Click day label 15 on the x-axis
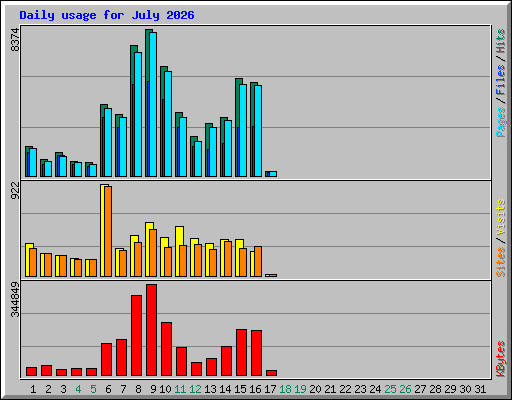The height and width of the screenshot is (400, 512). (240, 389)
